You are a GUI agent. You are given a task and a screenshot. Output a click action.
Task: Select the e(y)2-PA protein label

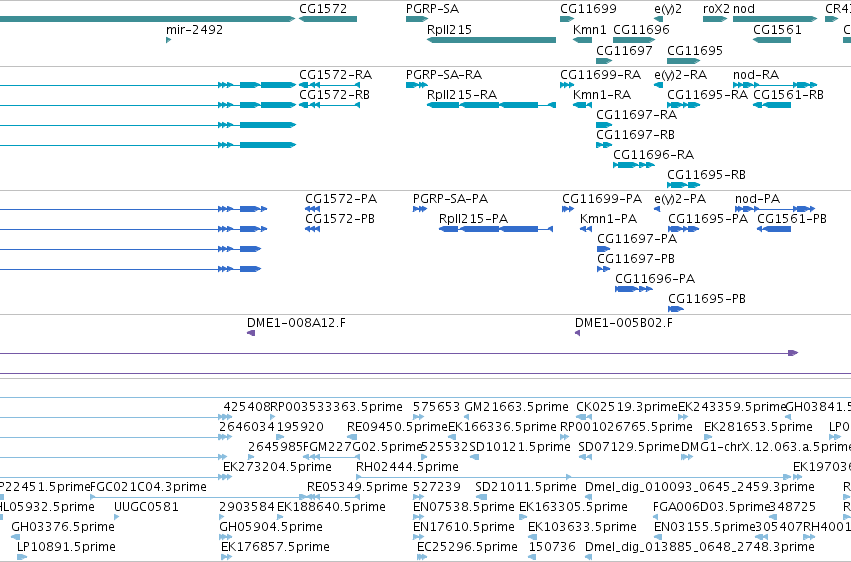(680, 199)
